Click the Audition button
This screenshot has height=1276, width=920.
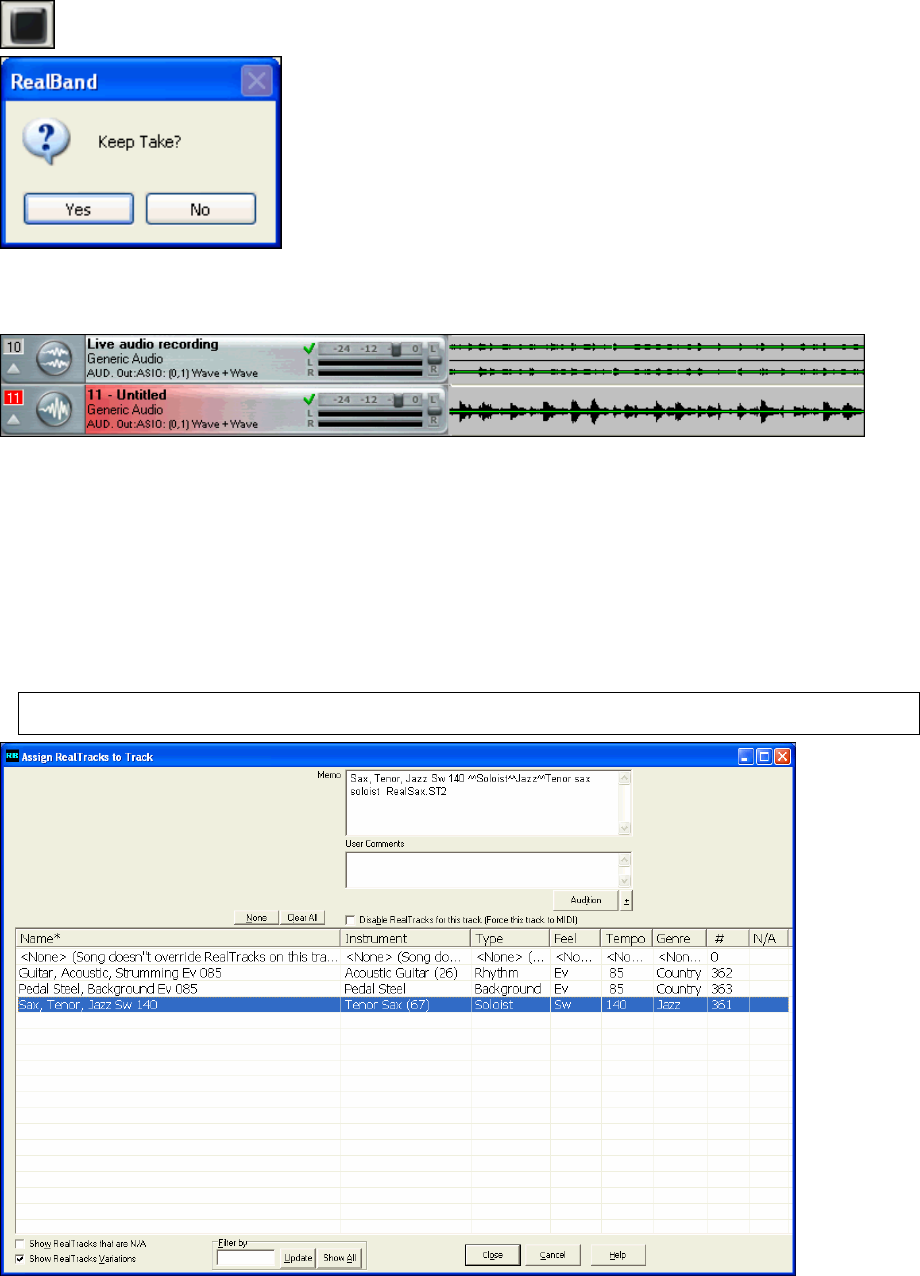(585, 901)
